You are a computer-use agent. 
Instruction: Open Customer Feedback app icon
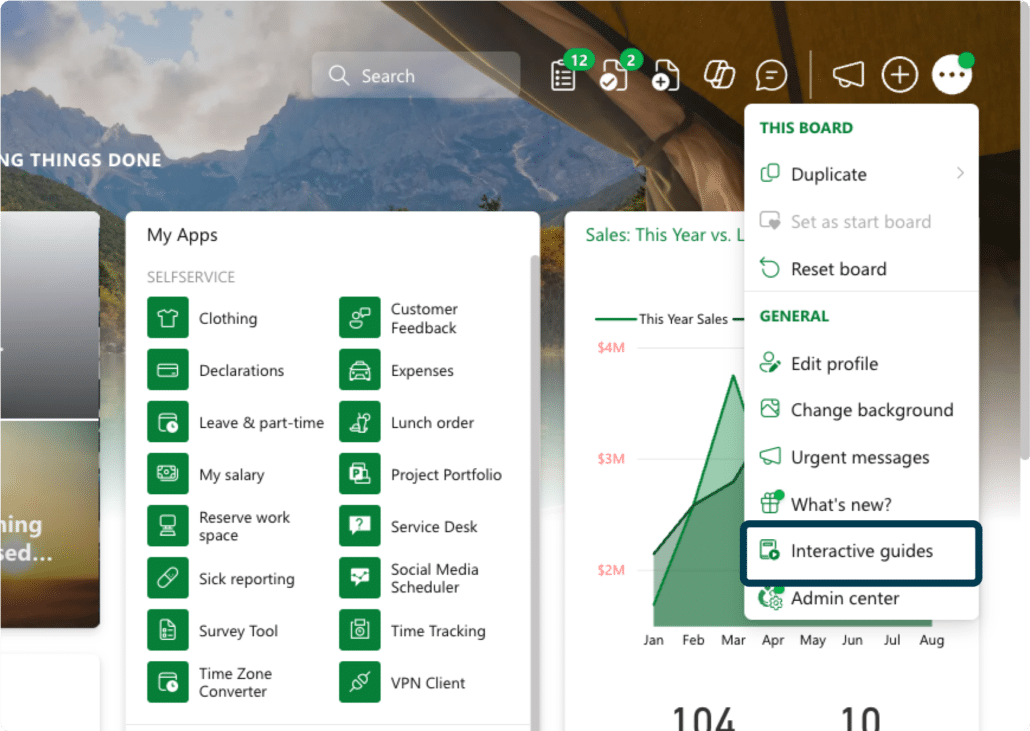[359, 318]
